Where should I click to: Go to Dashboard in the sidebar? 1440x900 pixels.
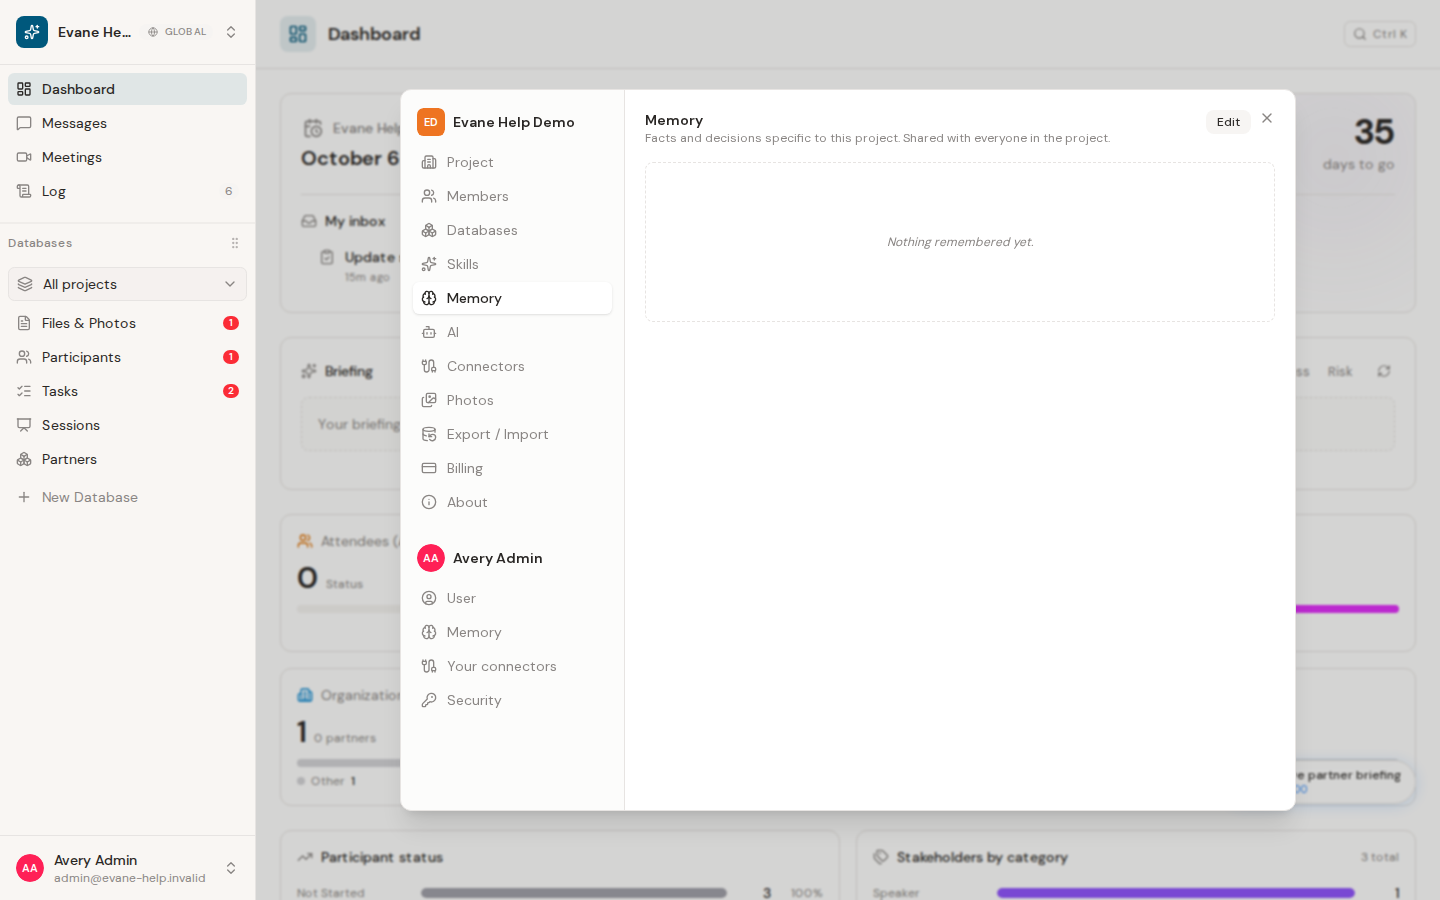(x=127, y=89)
